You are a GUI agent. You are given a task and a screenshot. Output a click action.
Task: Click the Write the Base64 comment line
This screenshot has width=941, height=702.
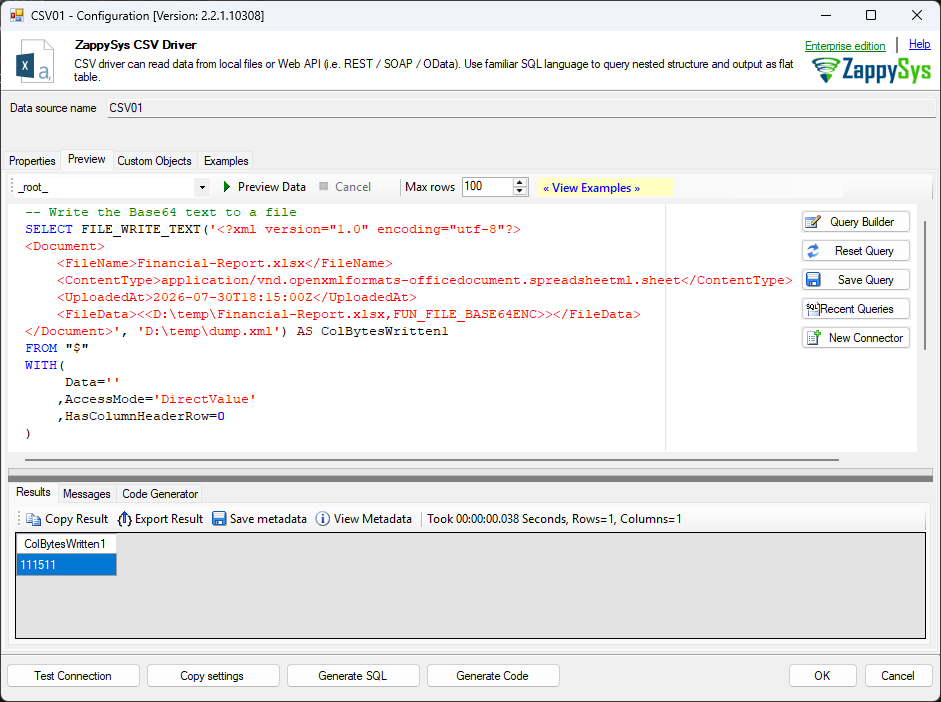161,212
